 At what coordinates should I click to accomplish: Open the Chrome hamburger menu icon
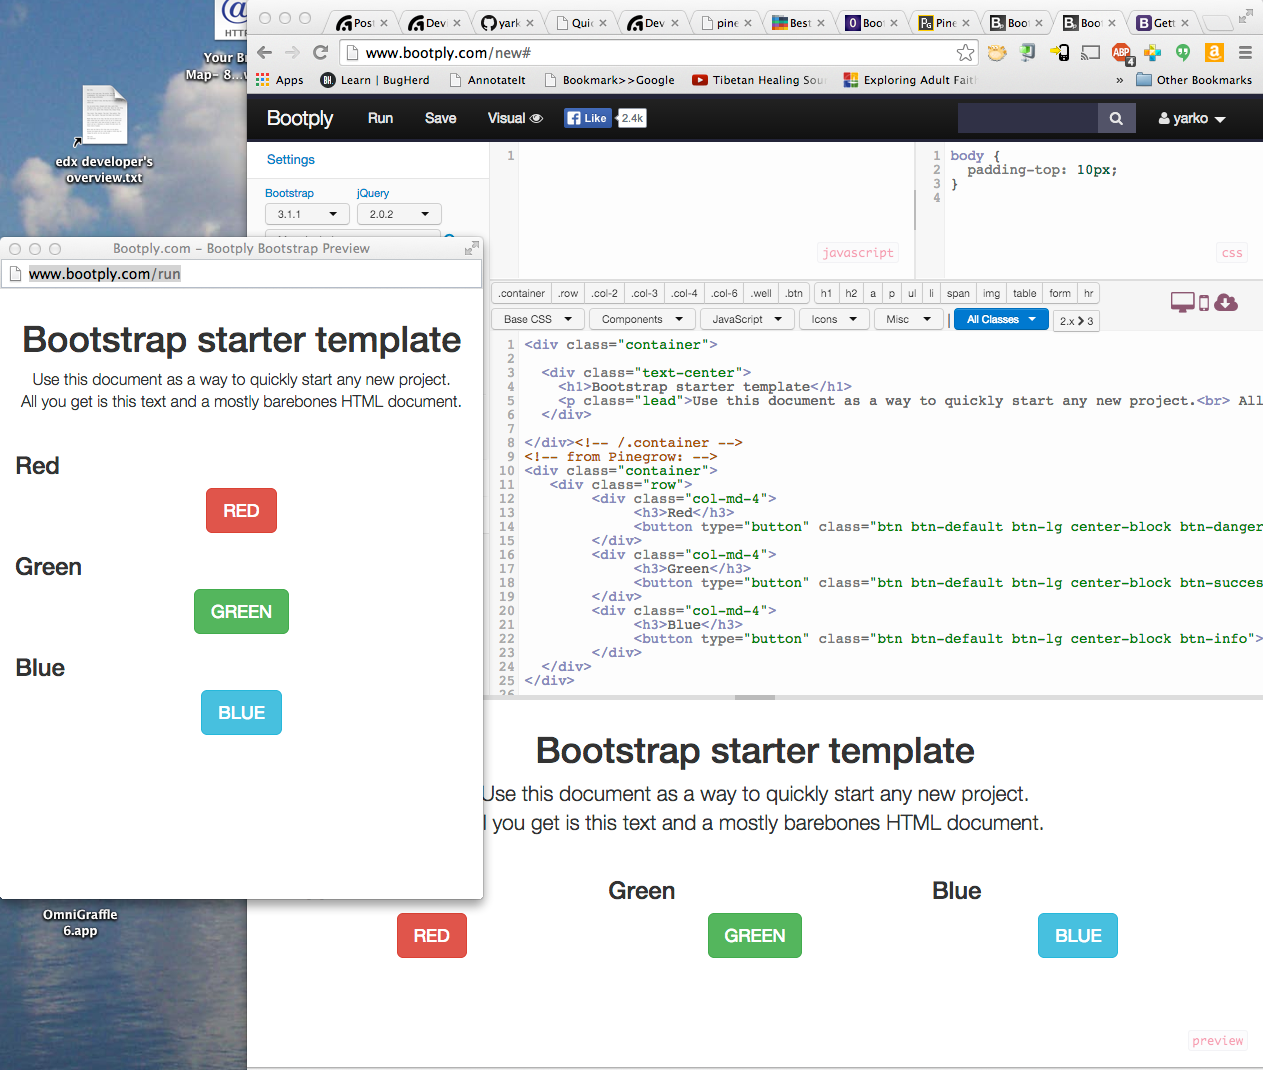point(1245,52)
